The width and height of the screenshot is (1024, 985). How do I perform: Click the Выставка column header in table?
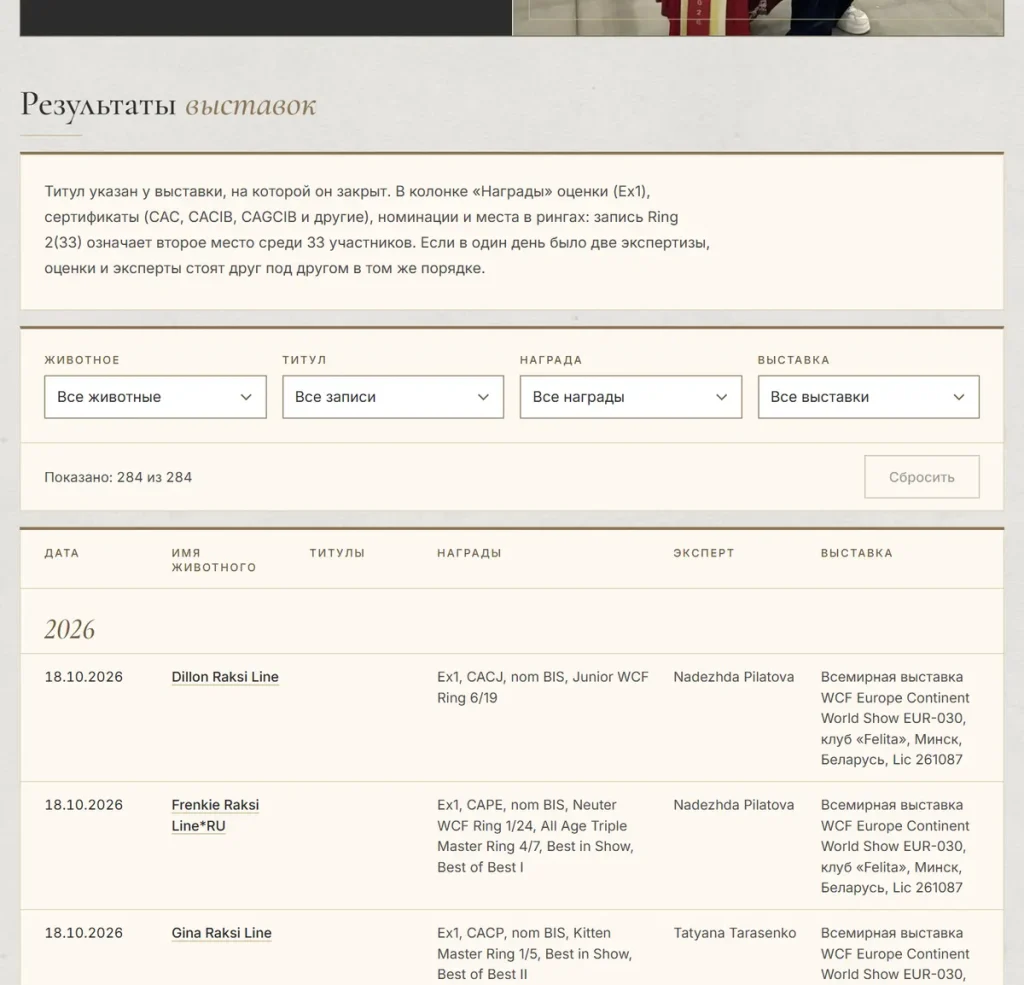[856, 553]
